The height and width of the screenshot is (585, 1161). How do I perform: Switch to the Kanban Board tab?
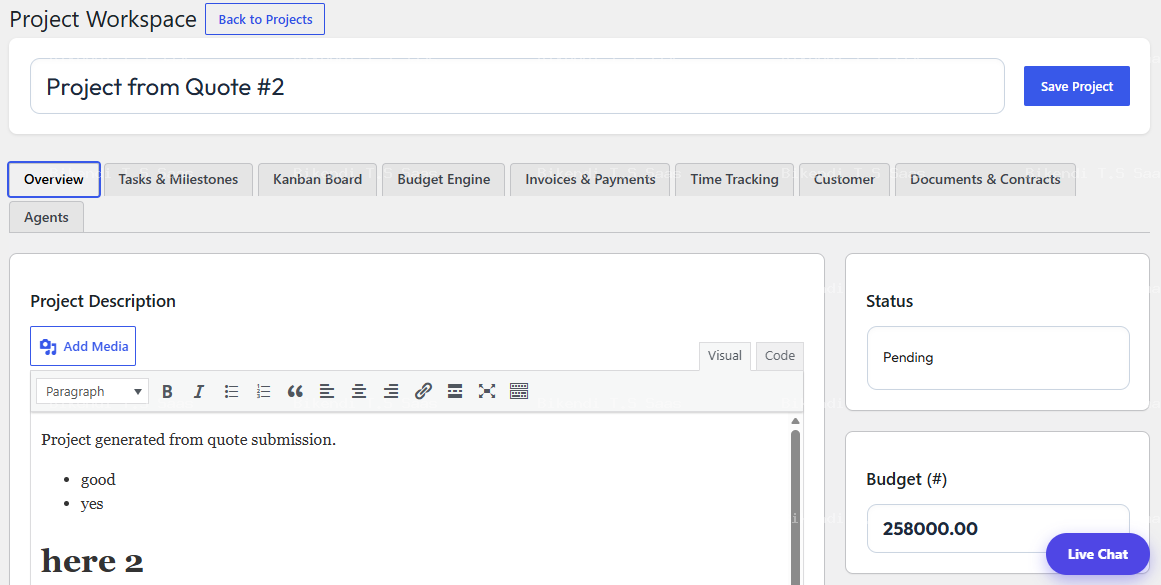318,179
